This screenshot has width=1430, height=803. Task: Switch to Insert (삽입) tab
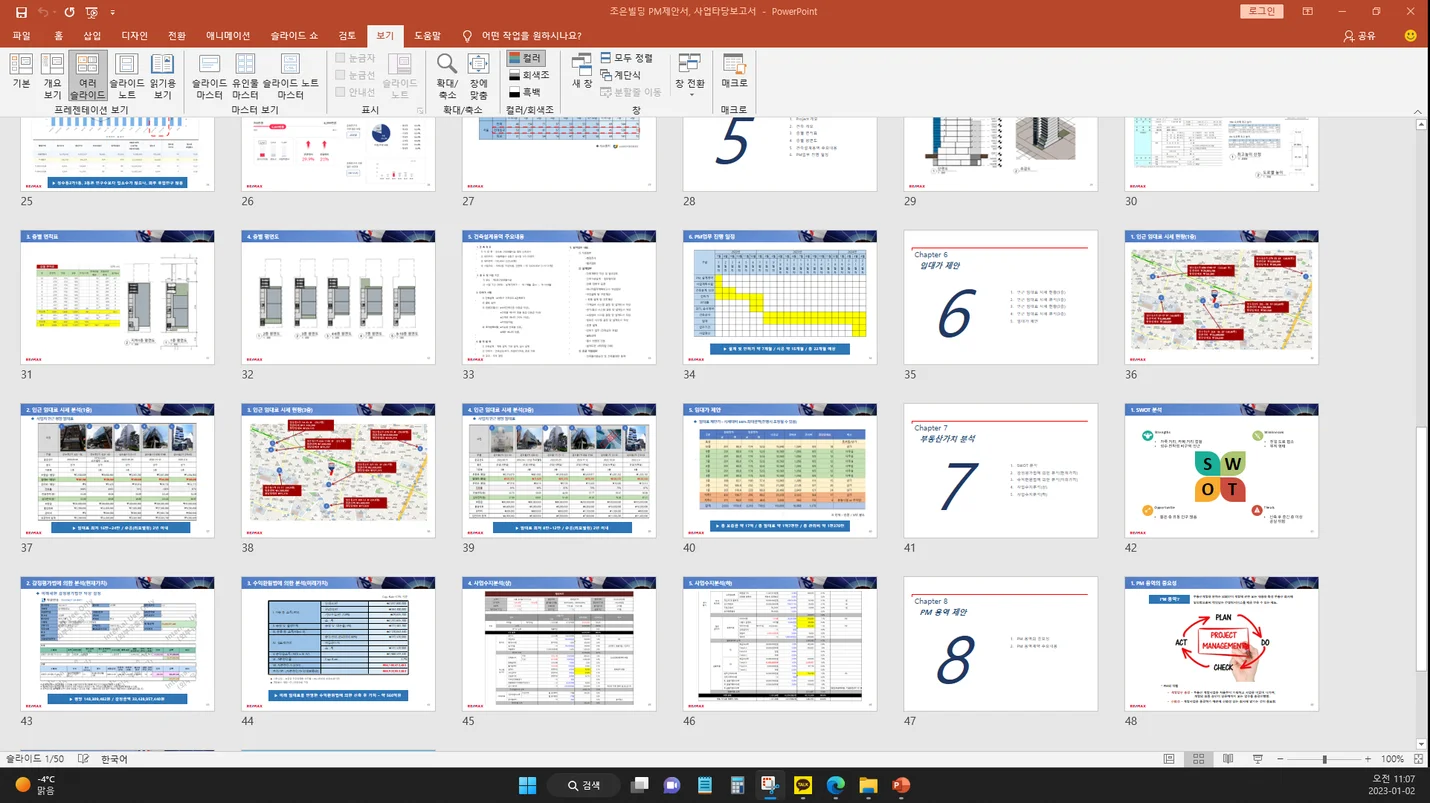(x=92, y=35)
